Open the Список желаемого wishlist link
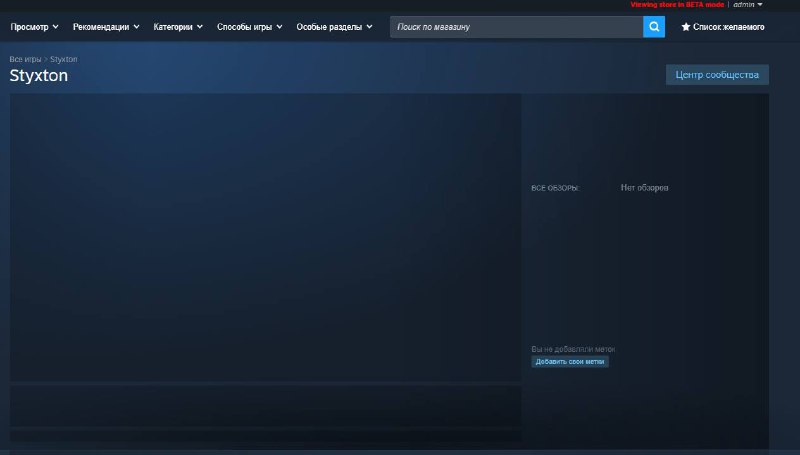 click(728, 27)
